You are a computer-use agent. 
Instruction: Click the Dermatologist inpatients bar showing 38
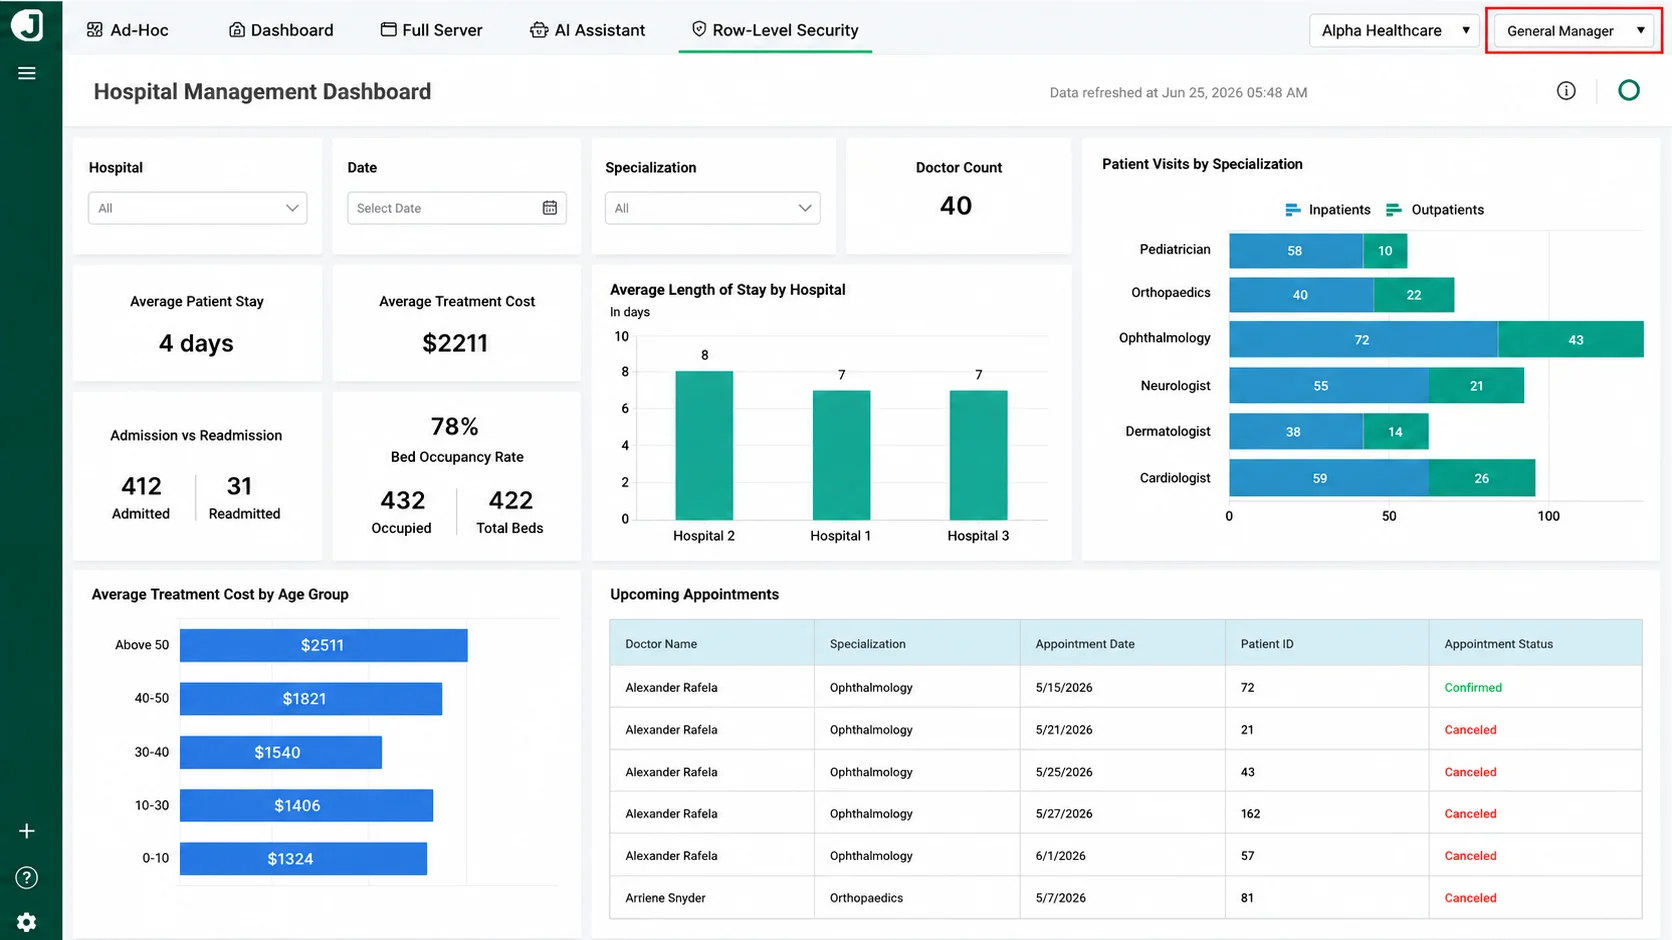coord(1296,432)
